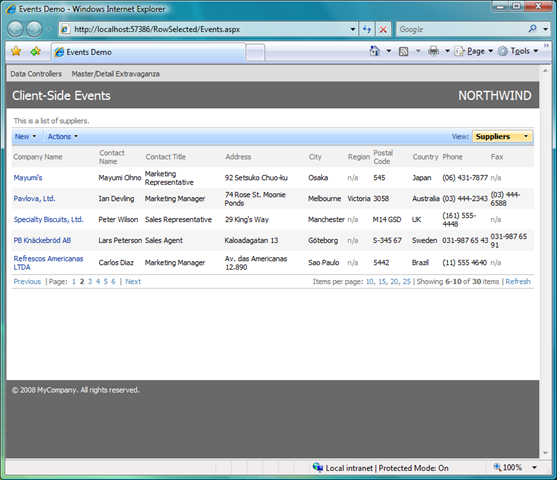Open the Data Controllers menu item
Screen dimensions: 557x480
(36, 74)
